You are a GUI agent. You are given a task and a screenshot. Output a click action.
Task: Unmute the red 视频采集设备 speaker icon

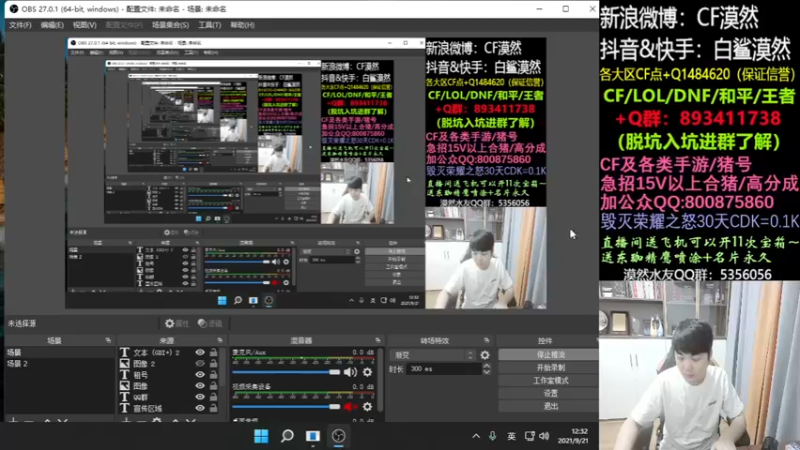pyautogui.click(x=350, y=407)
